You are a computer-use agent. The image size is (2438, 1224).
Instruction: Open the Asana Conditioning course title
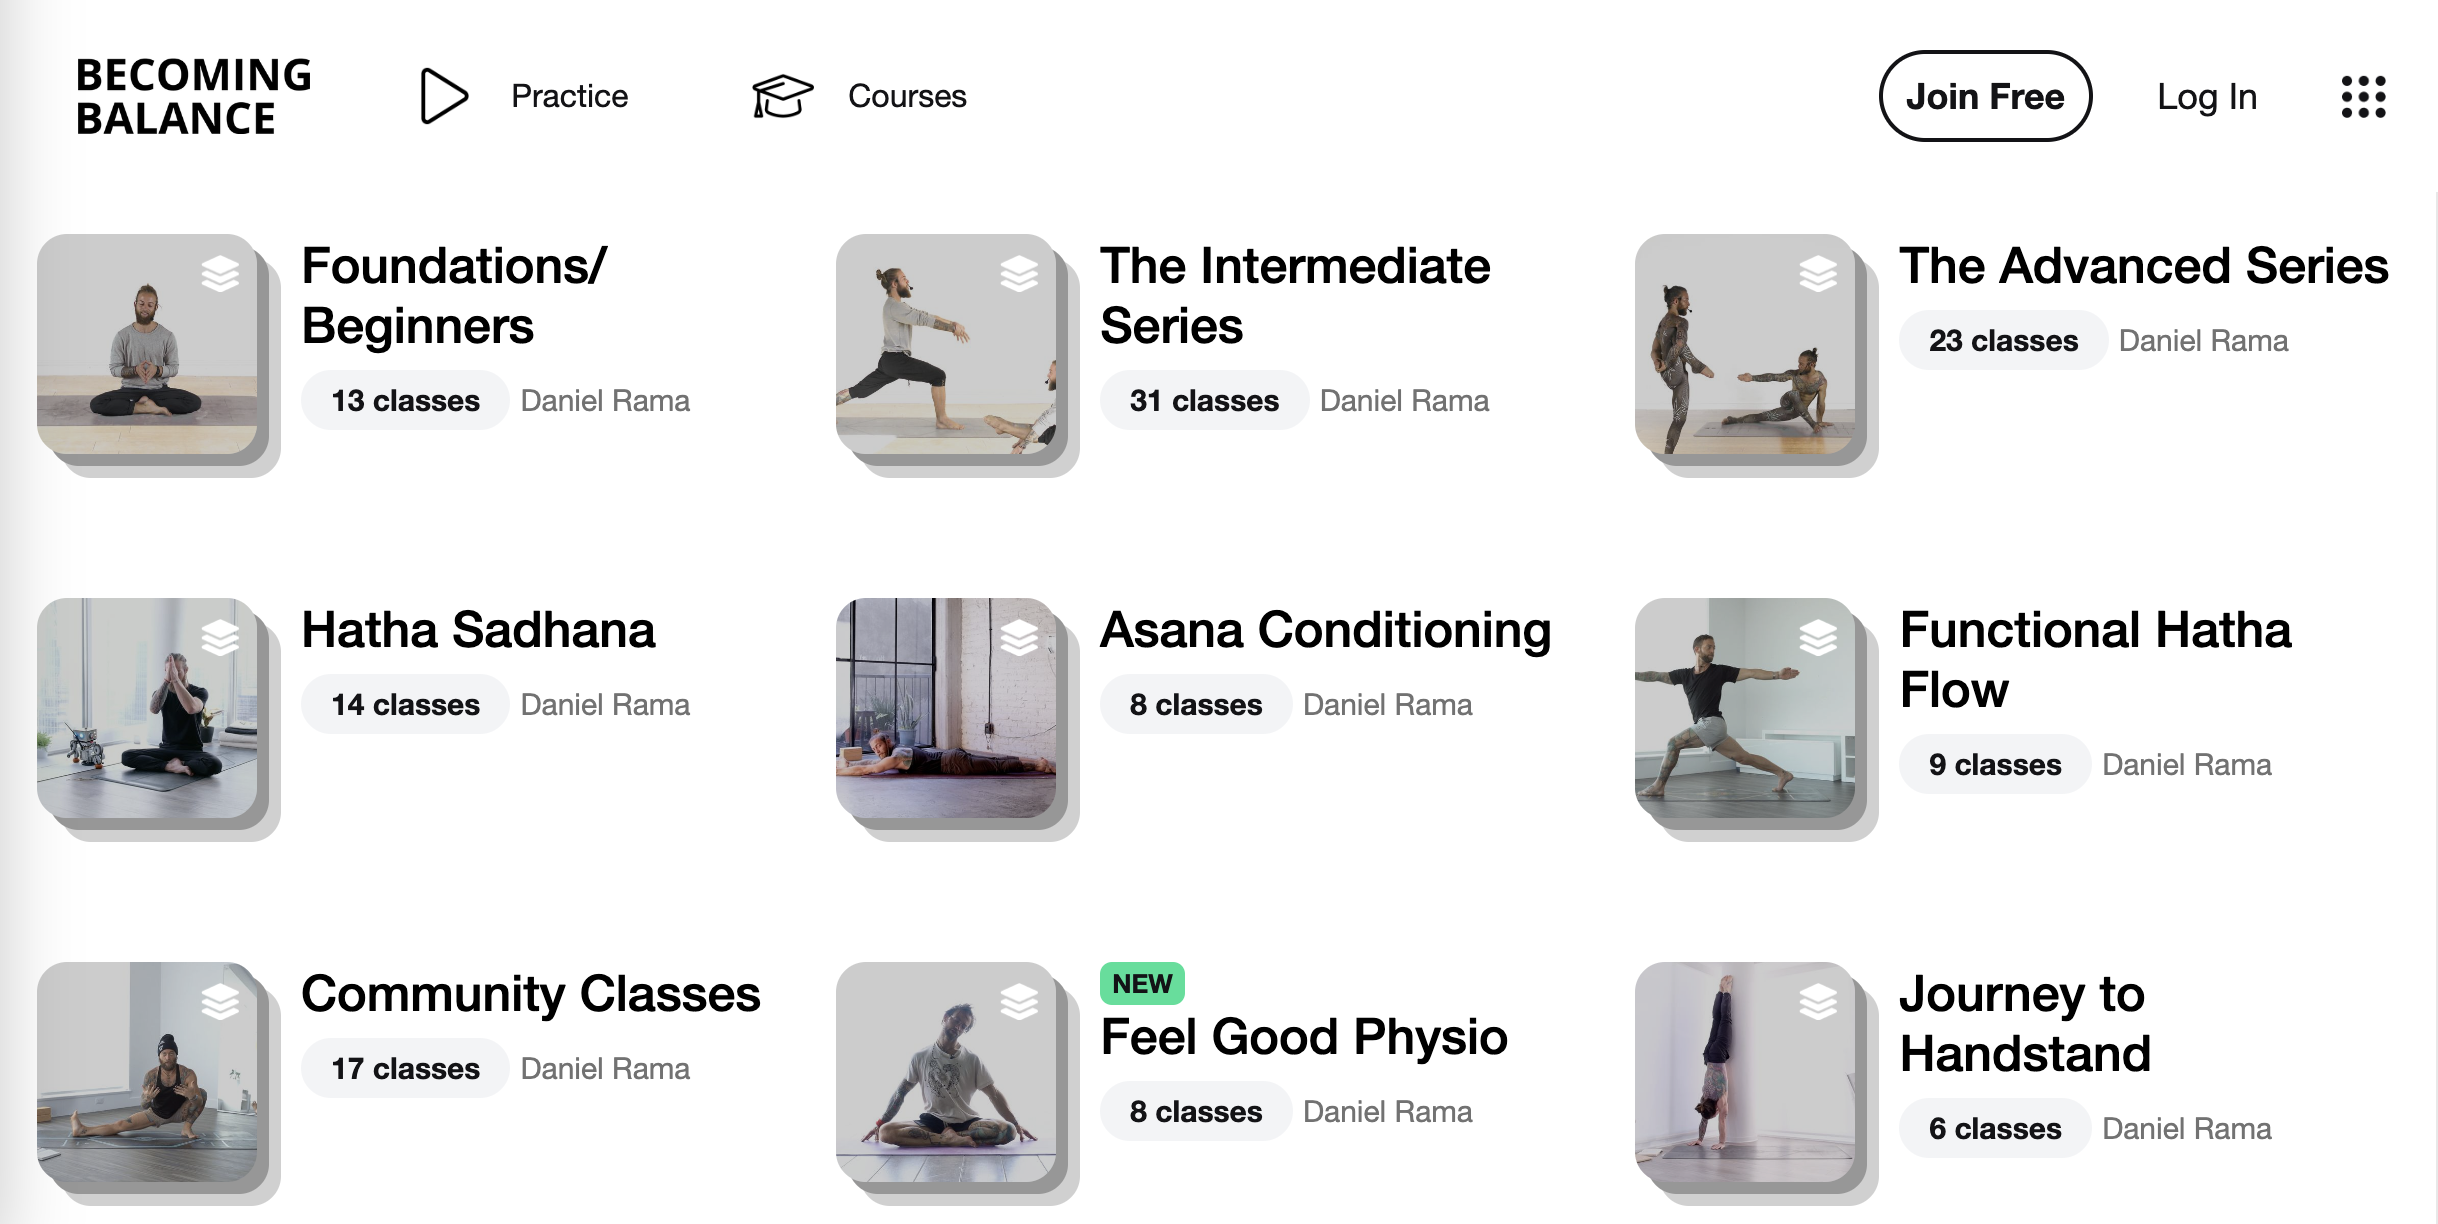(x=1325, y=630)
